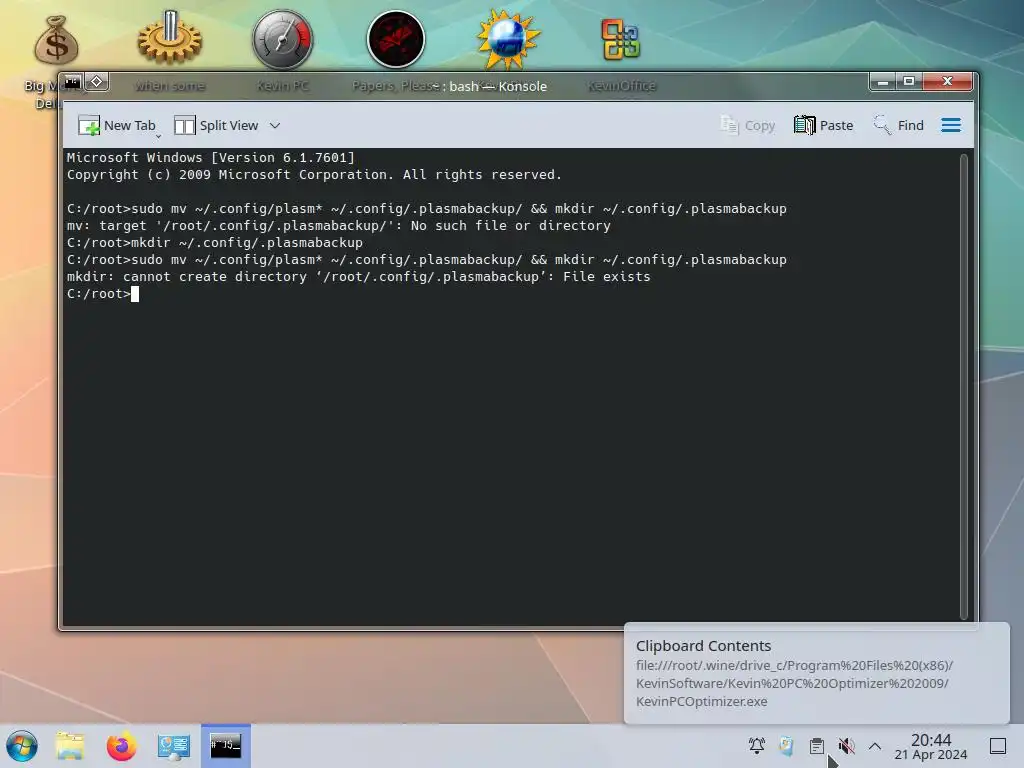The image size is (1024, 768).
Task: Click the terminal scrollbar
Action: click(x=964, y=385)
